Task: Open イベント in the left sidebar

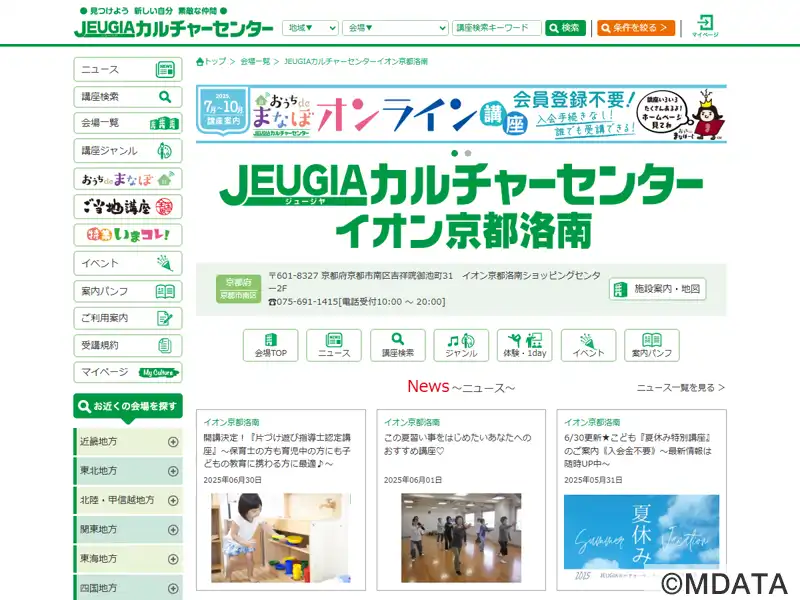Action: coord(128,263)
